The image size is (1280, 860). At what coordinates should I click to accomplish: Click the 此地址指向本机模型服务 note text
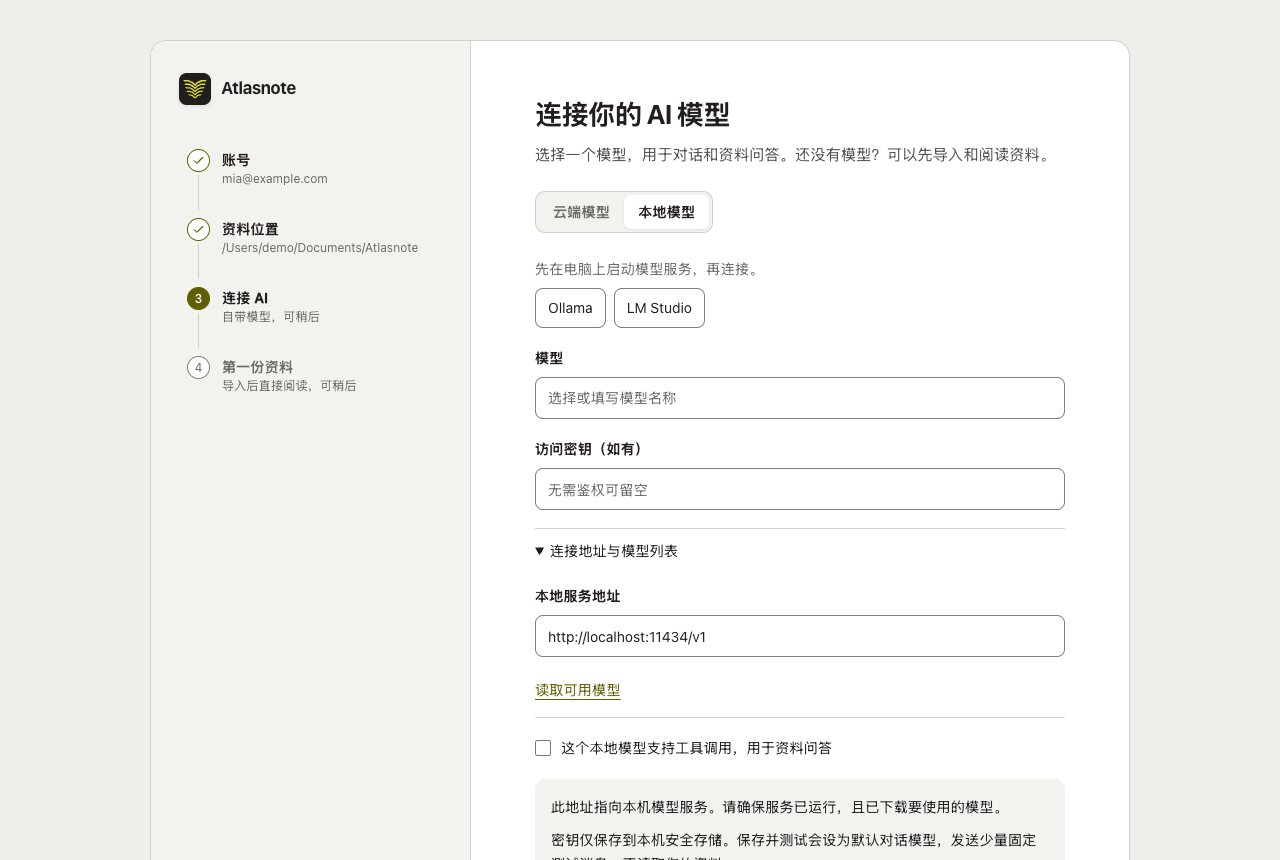click(x=779, y=807)
